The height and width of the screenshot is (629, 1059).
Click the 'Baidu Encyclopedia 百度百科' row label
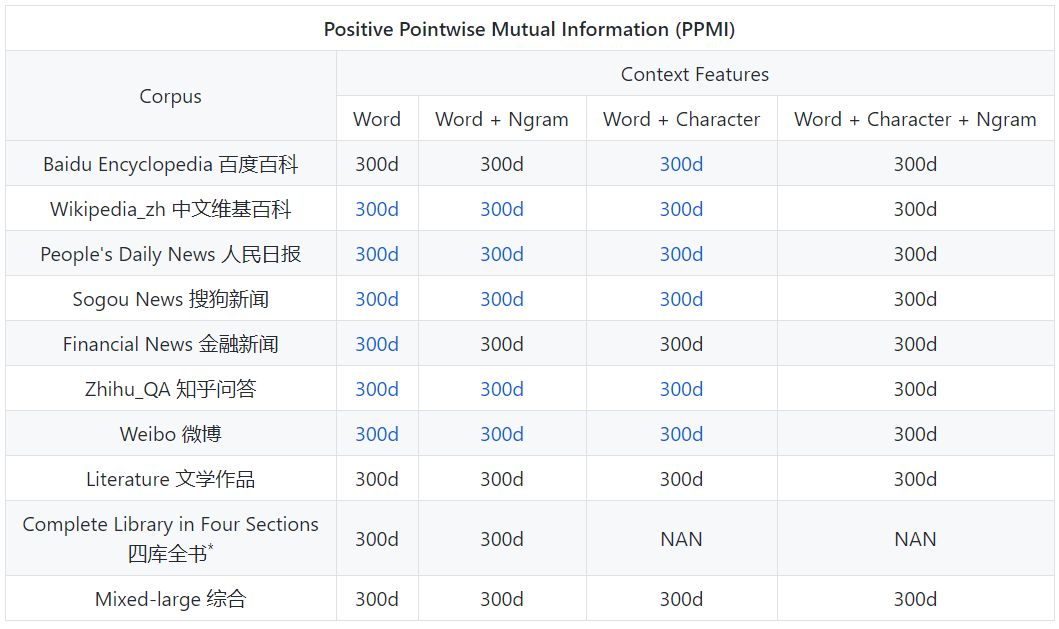[170, 164]
